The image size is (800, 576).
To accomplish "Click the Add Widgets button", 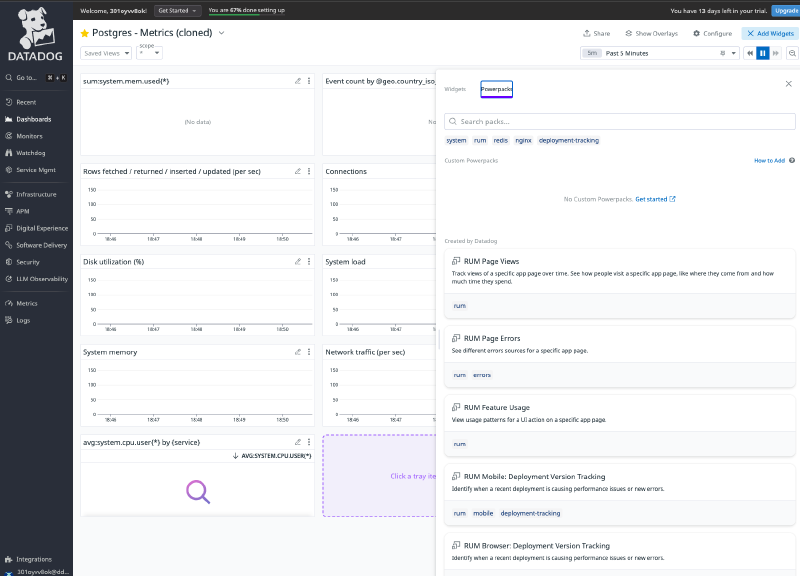I will click(770, 33).
